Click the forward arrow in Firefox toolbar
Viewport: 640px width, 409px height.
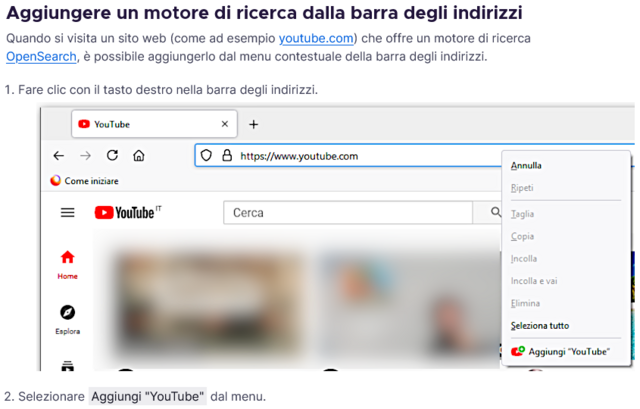point(85,156)
